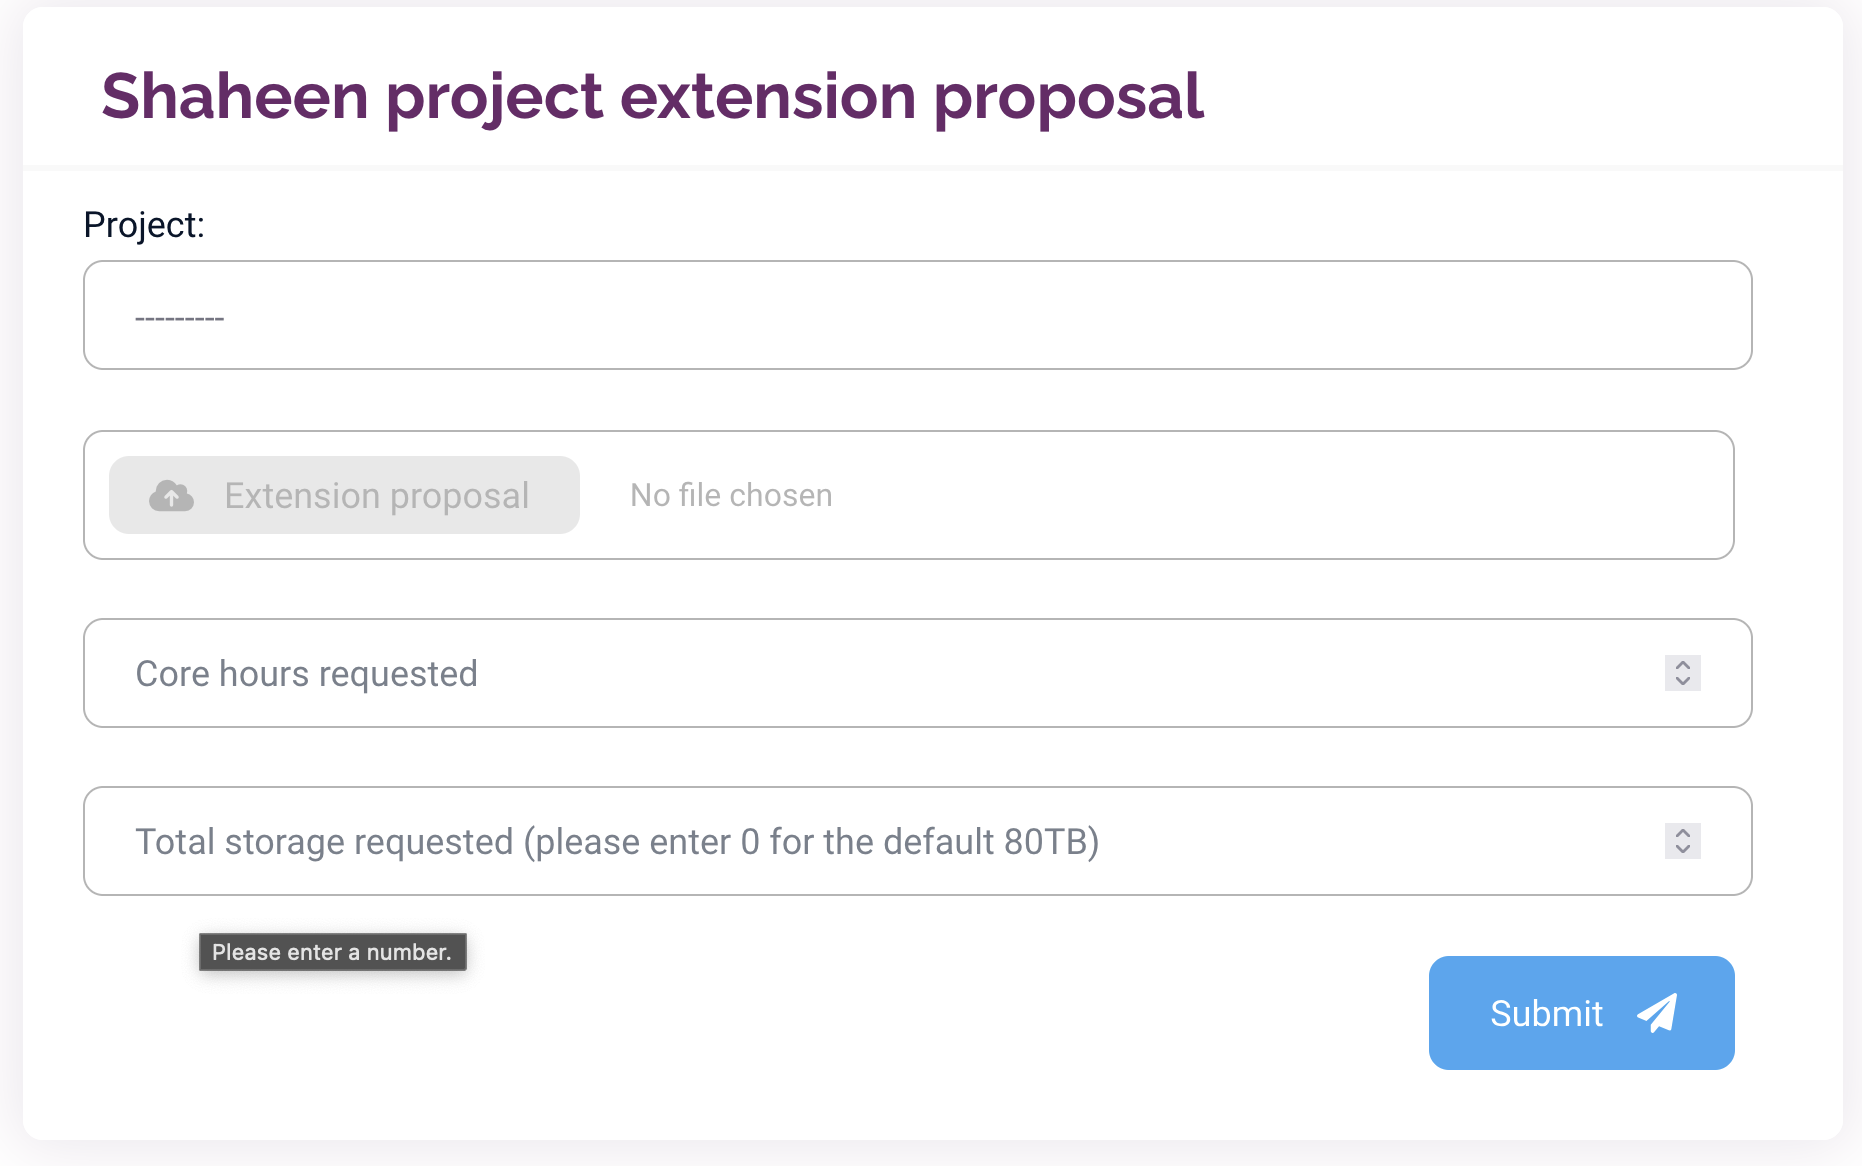Click the 'Submit' text label
1862x1166 pixels.
(x=1546, y=1014)
